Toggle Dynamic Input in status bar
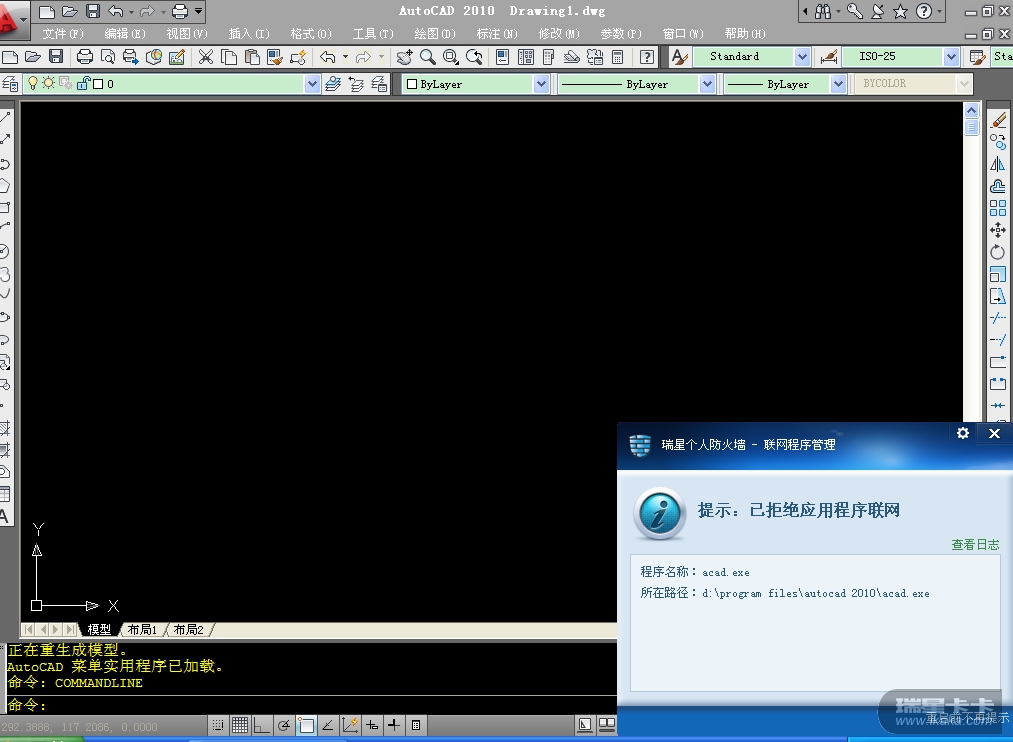 pyautogui.click(x=372, y=725)
